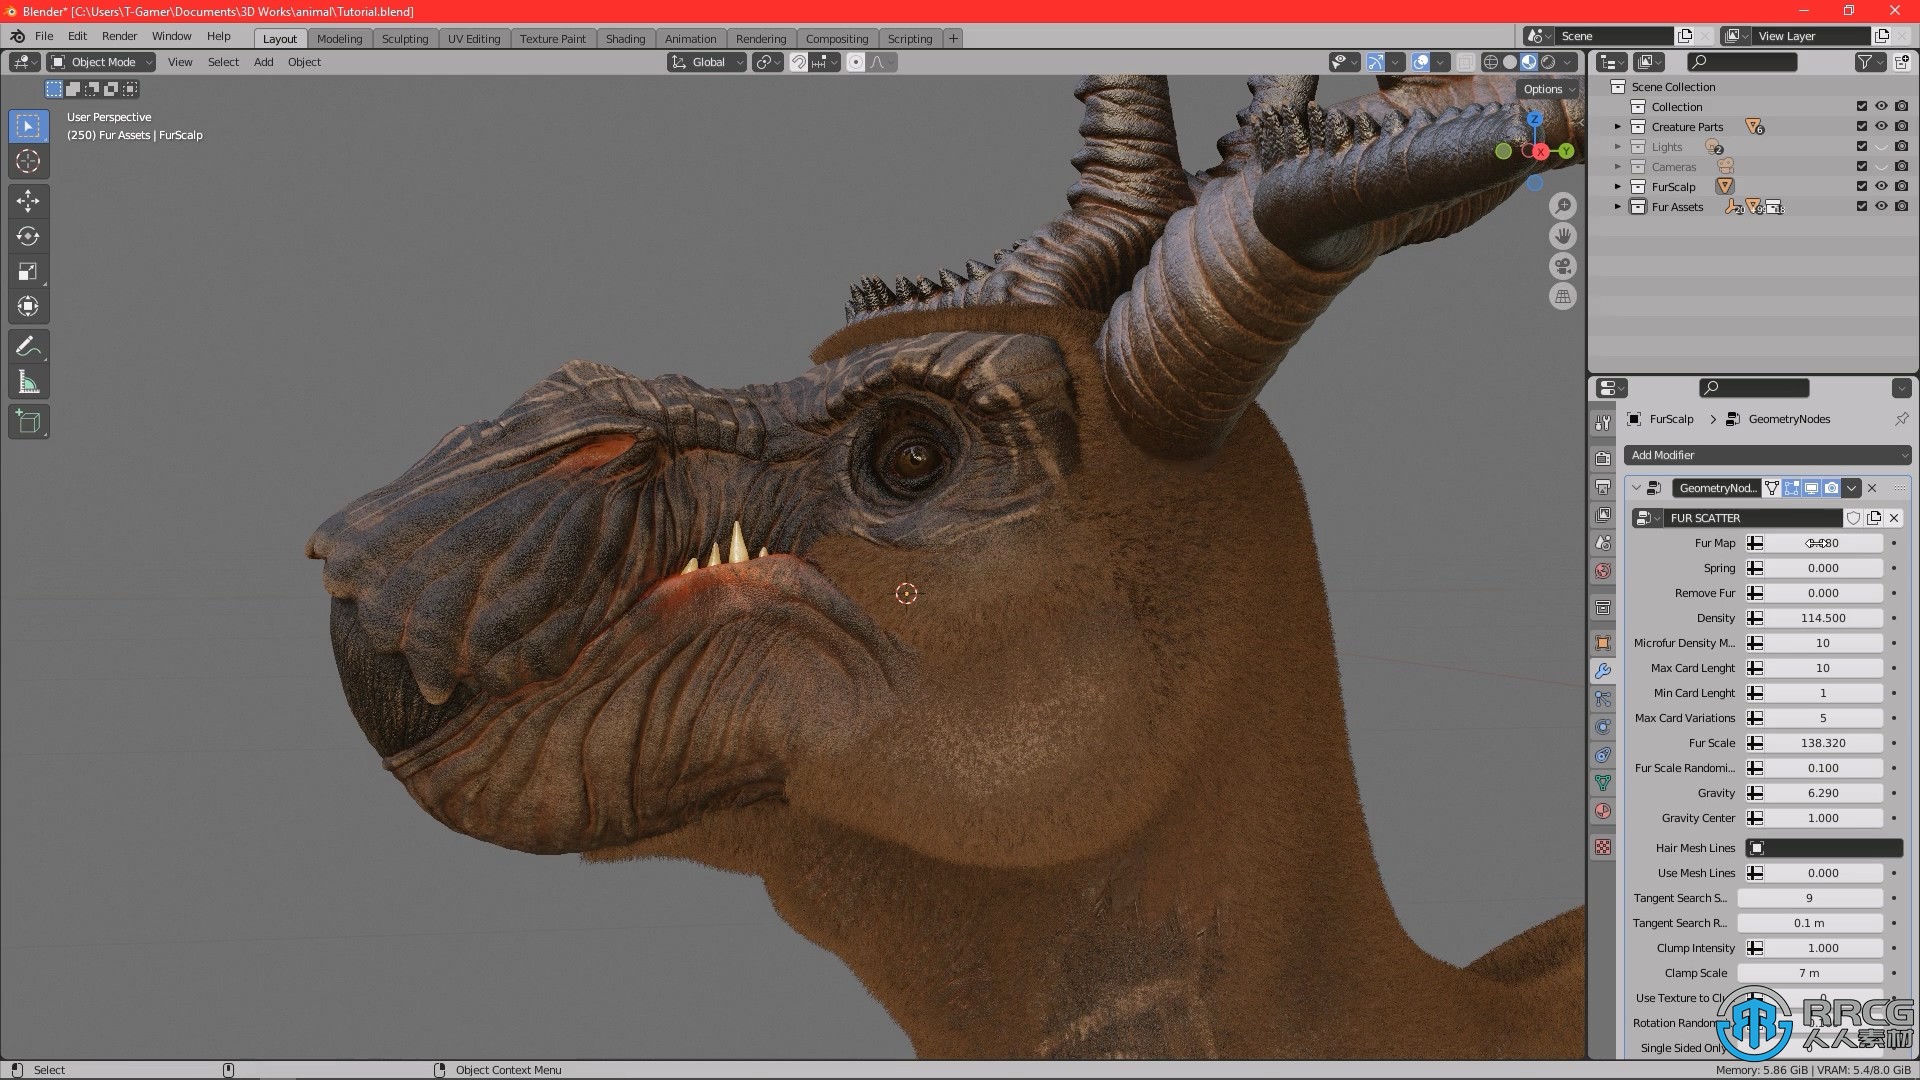The width and height of the screenshot is (1920, 1080).
Task: Open the Add Modifier dropdown
Action: tap(1767, 455)
